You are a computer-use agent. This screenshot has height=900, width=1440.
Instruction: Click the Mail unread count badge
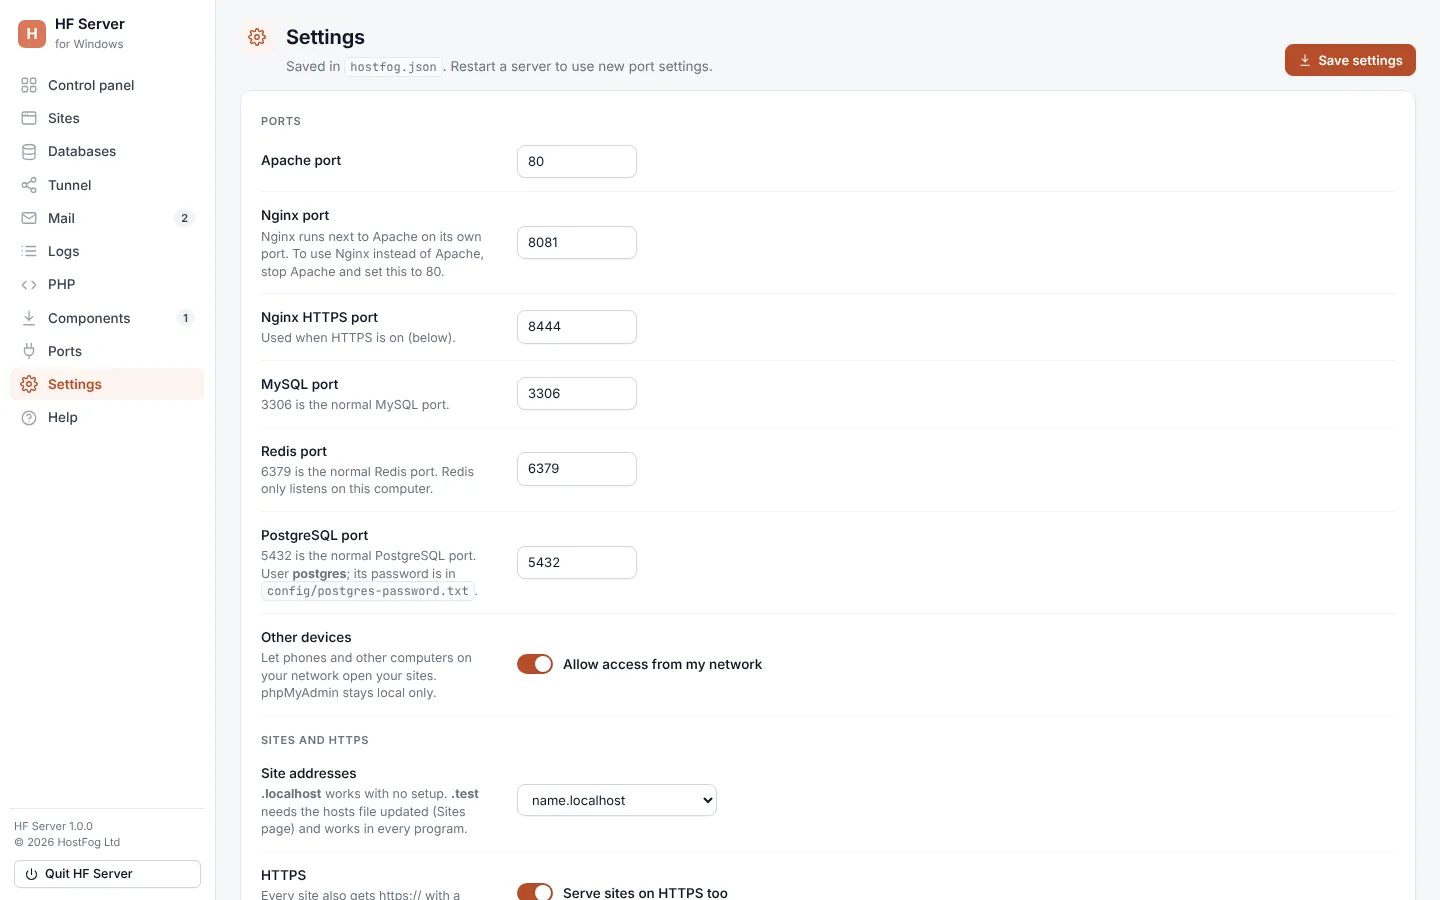[184, 218]
